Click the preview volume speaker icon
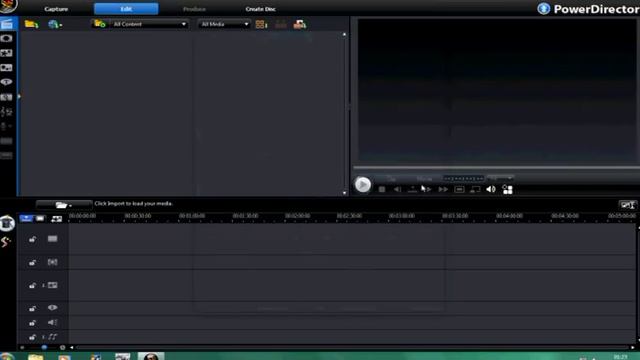Viewport: 640px width, 360px height. click(x=491, y=189)
